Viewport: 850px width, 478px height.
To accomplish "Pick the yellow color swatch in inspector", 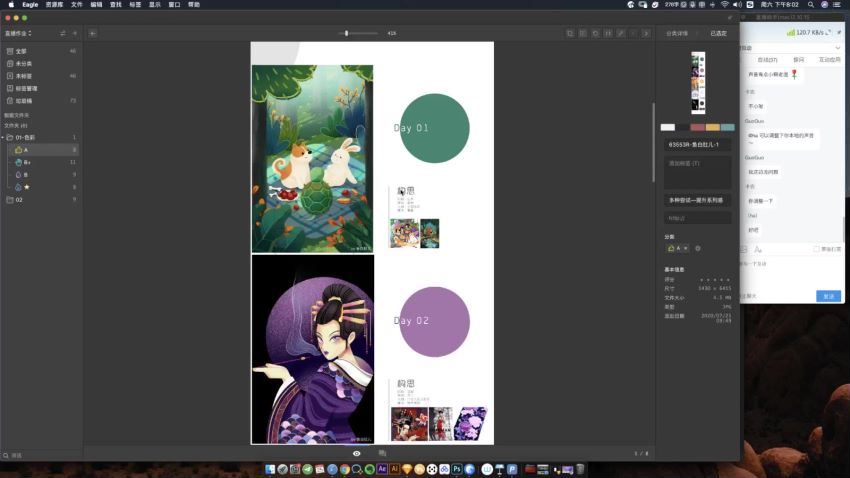I will pos(713,127).
